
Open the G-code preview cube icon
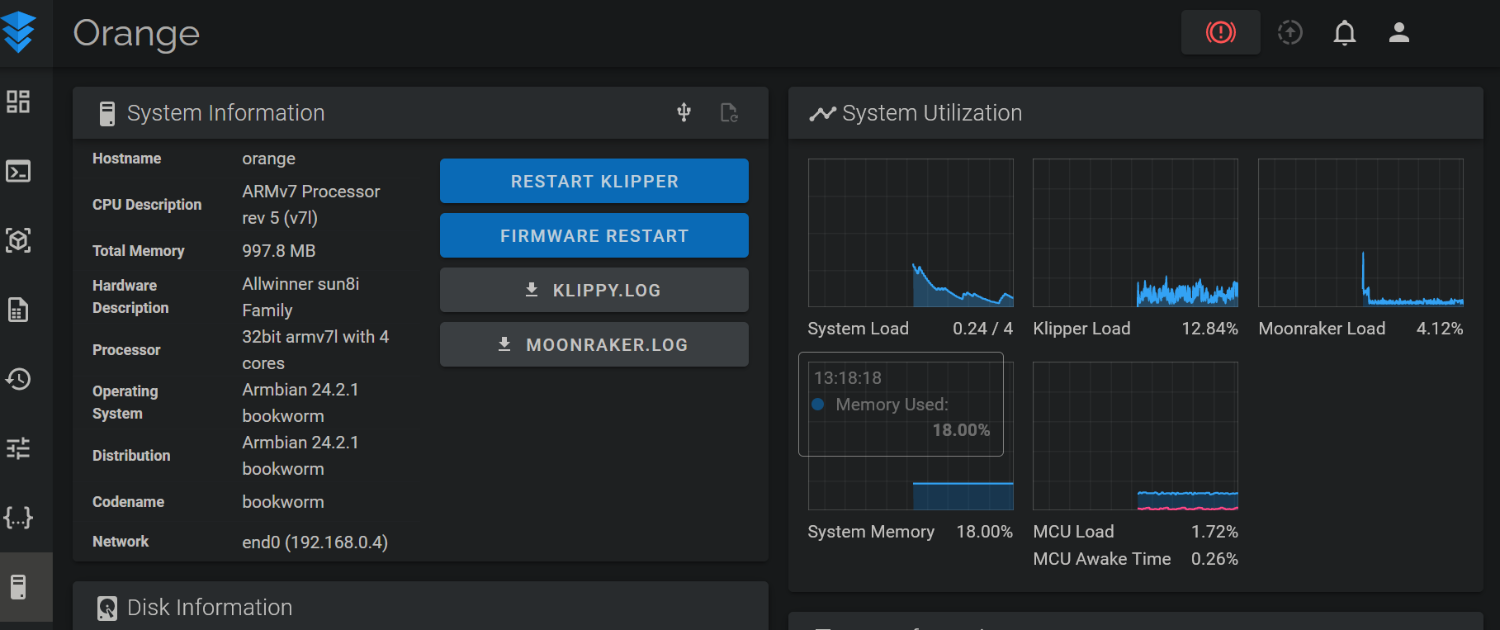click(x=18, y=240)
